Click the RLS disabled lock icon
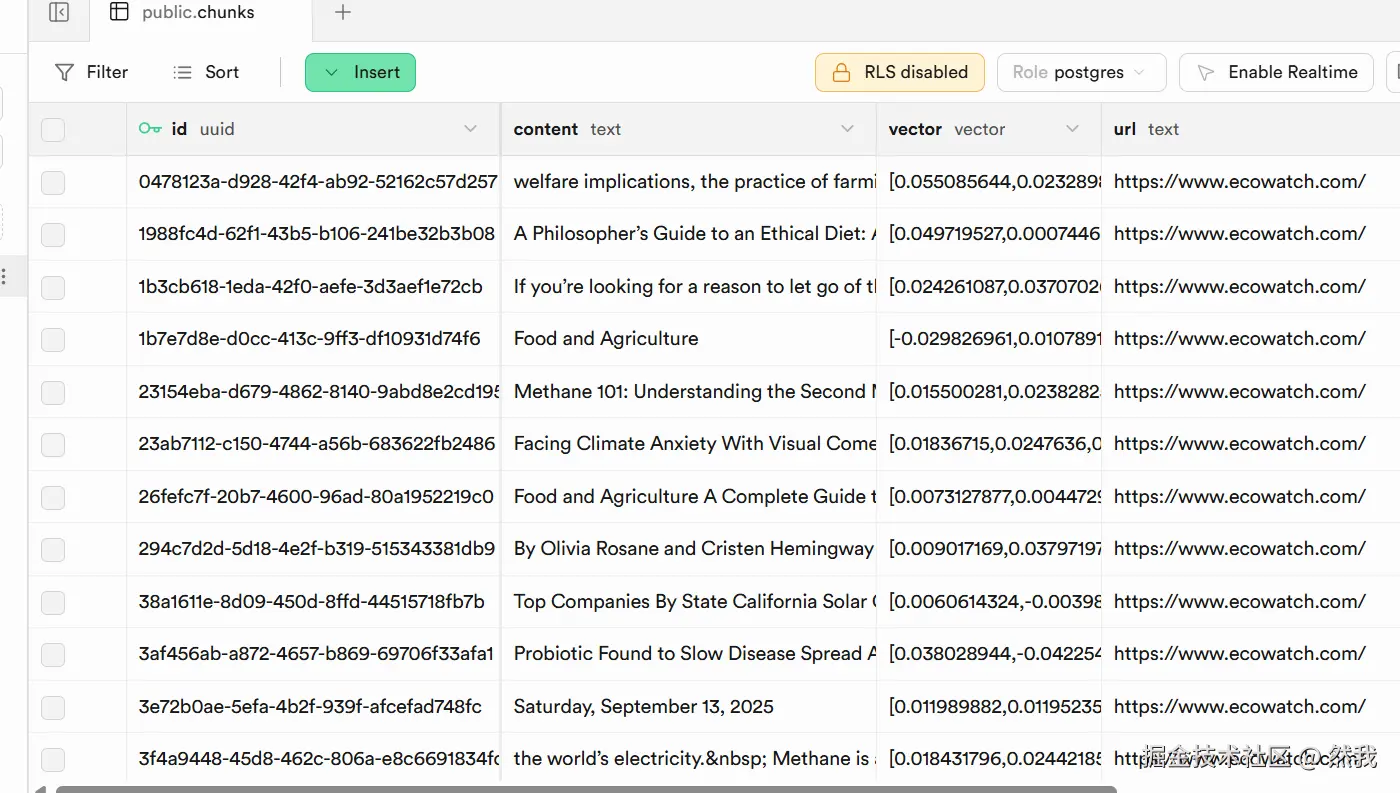 click(842, 72)
